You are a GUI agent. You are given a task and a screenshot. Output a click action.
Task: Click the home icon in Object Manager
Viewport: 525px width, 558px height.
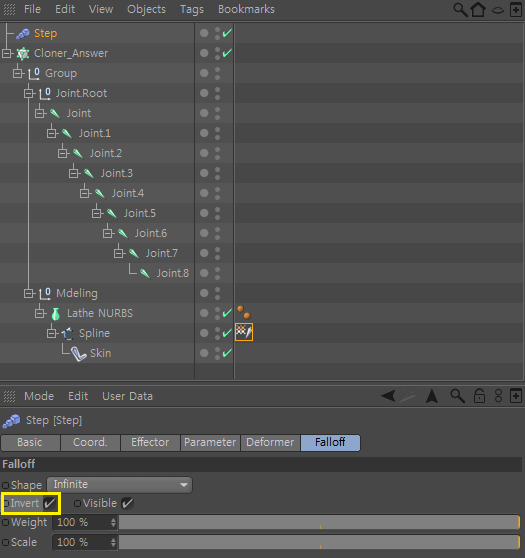[478, 9]
